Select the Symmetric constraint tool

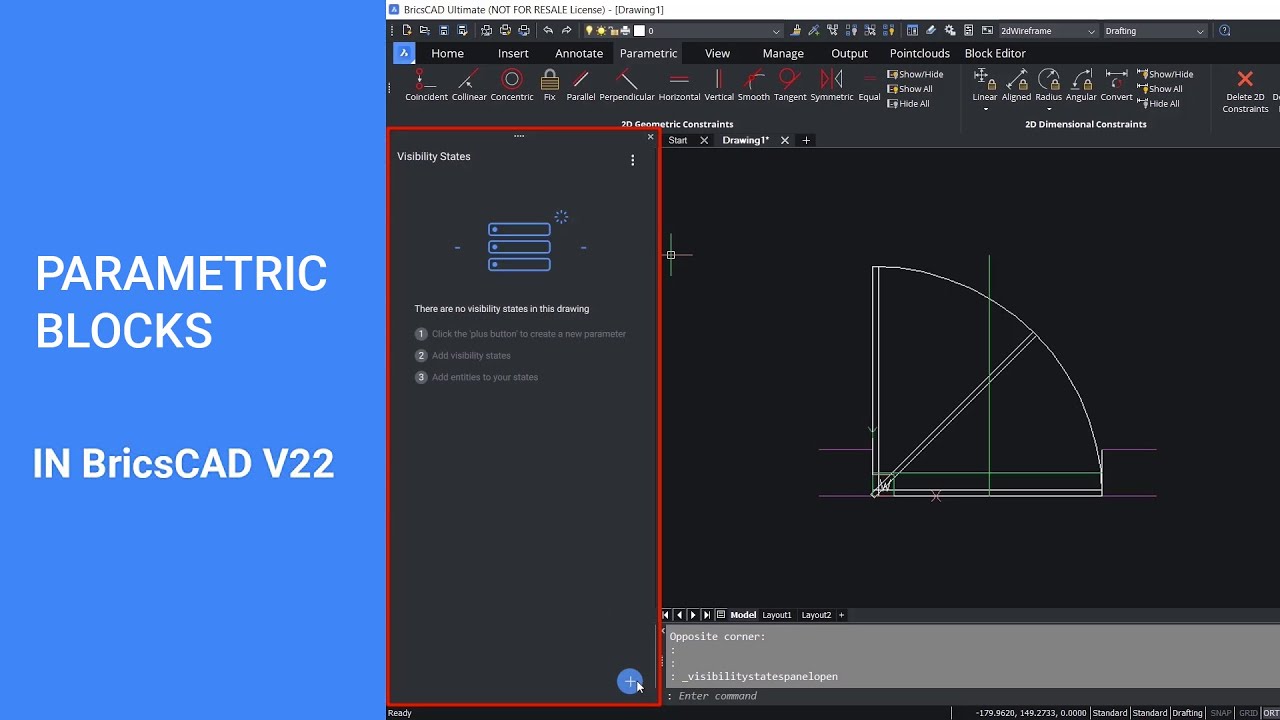[x=832, y=85]
